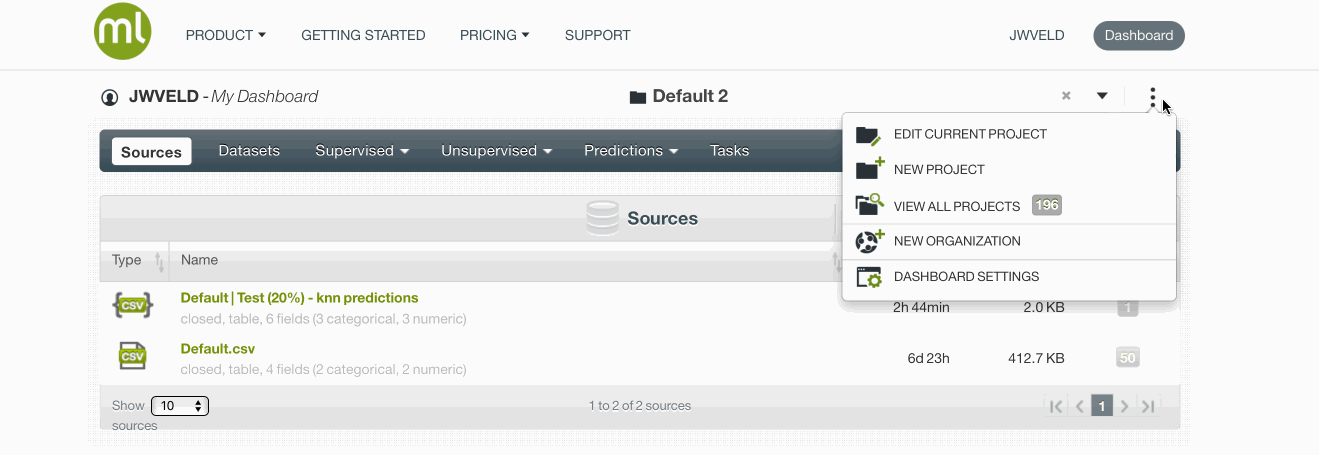Click the dashboard settings gear icon
This screenshot has width=1319, height=455.
click(869, 277)
